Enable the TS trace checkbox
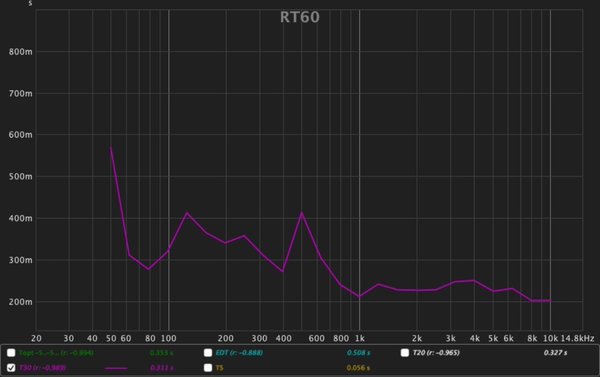Image resolution: width=600 pixels, height=377 pixels. [208, 368]
